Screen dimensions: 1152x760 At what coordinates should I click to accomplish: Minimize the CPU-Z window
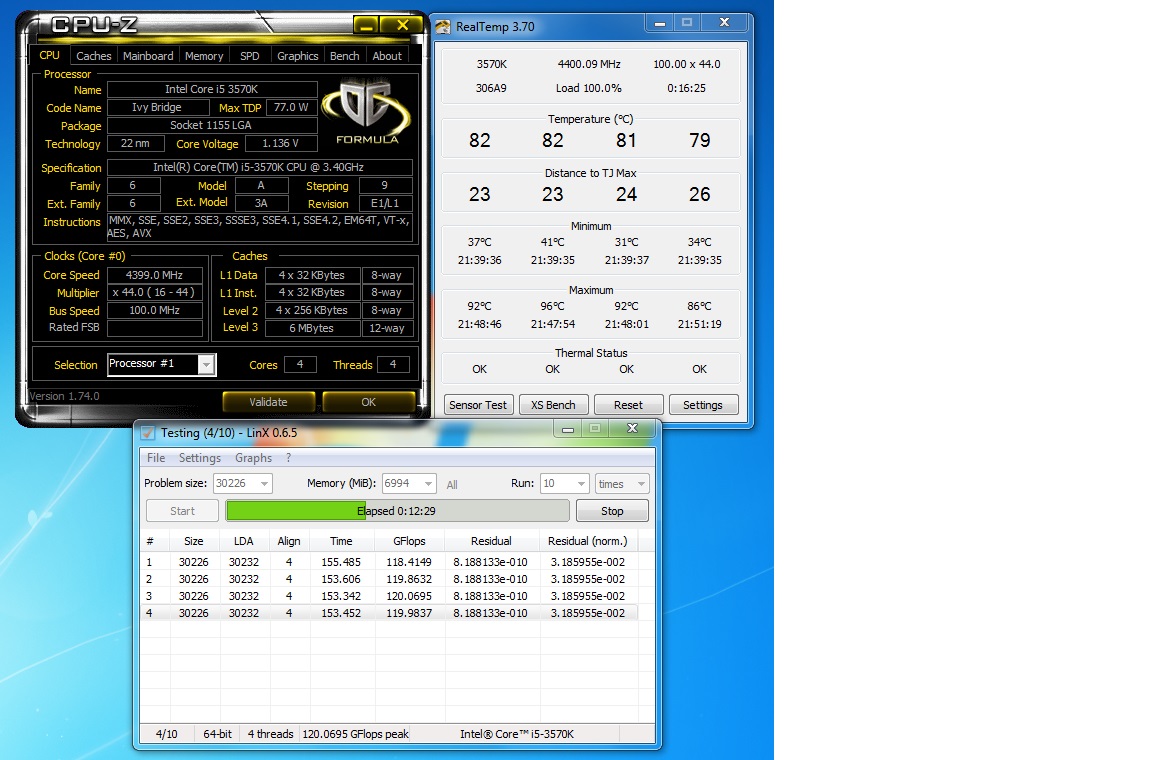[x=367, y=26]
